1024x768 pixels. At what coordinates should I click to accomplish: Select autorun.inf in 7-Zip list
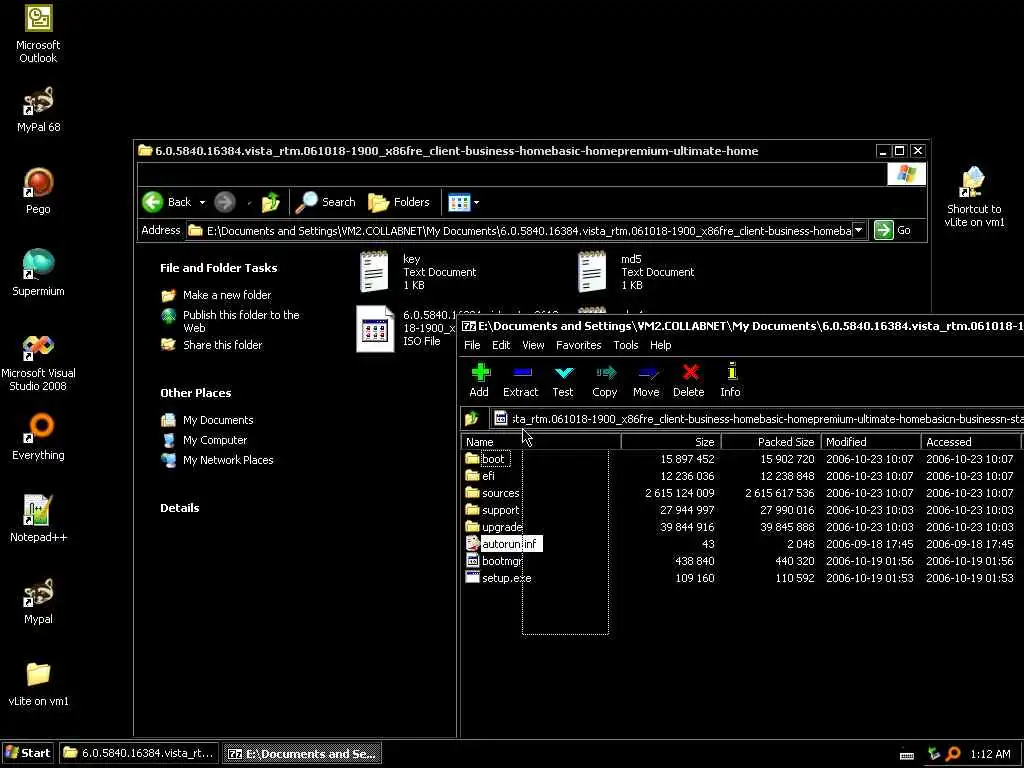[502, 544]
